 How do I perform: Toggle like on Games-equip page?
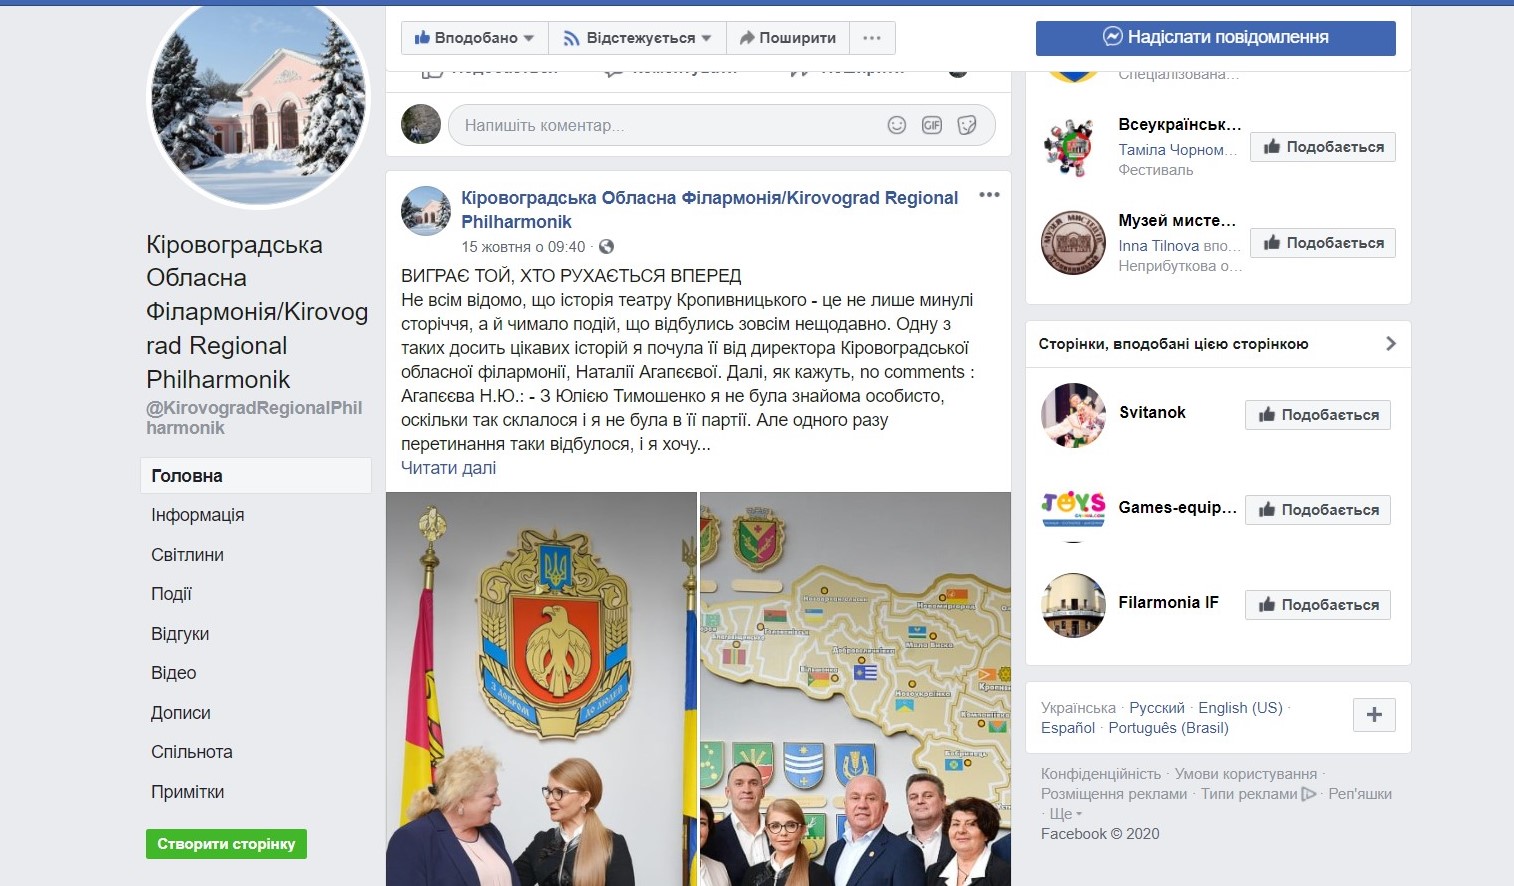click(1317, 510)
